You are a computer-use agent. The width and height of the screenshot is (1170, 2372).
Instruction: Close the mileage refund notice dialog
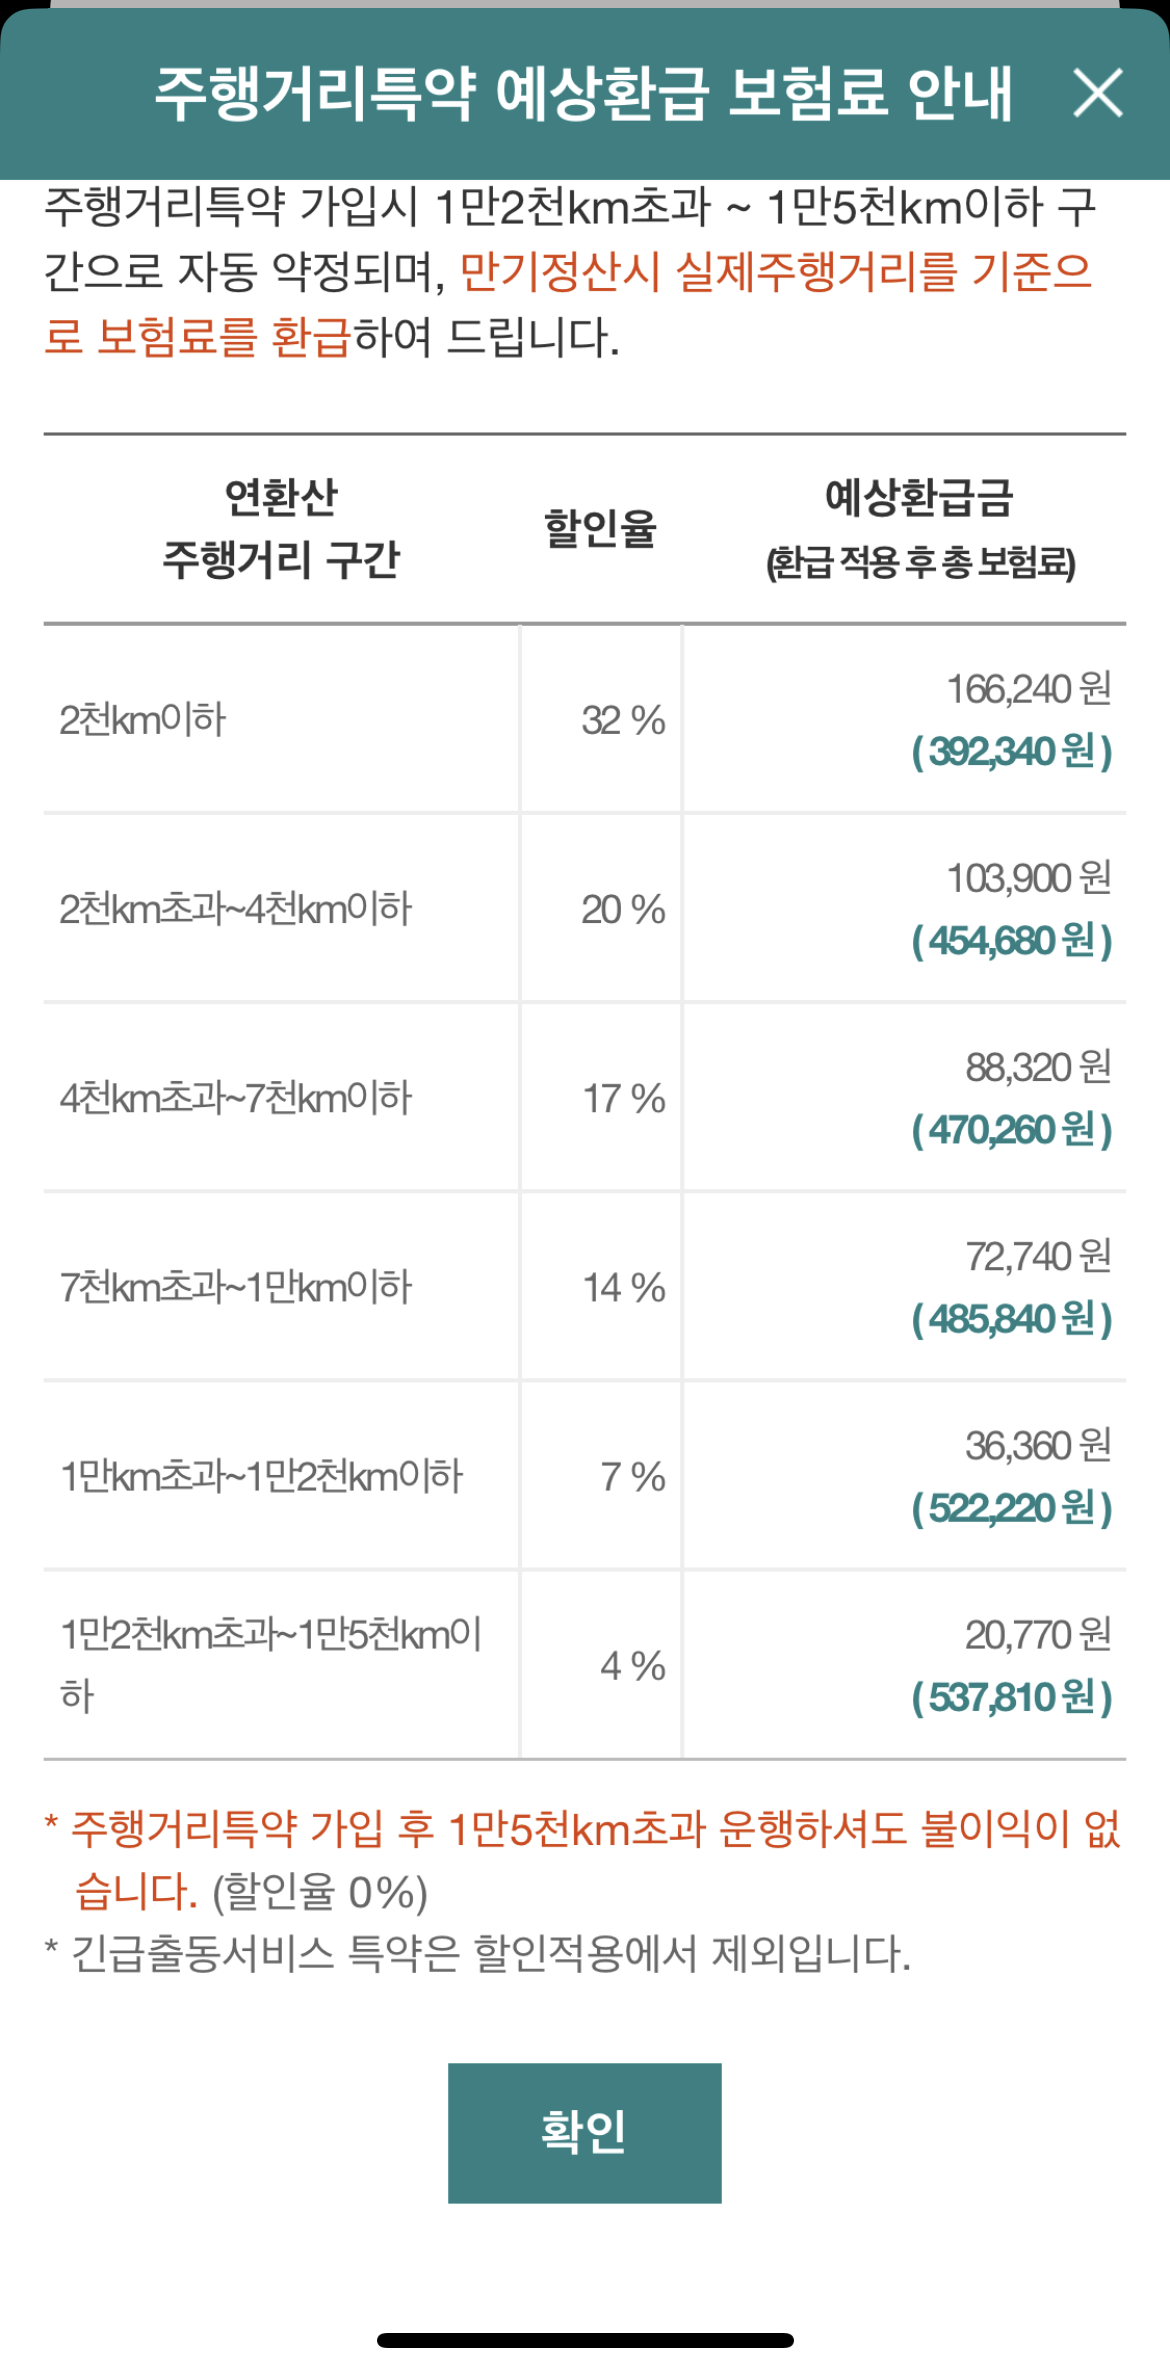point(1097,93)
